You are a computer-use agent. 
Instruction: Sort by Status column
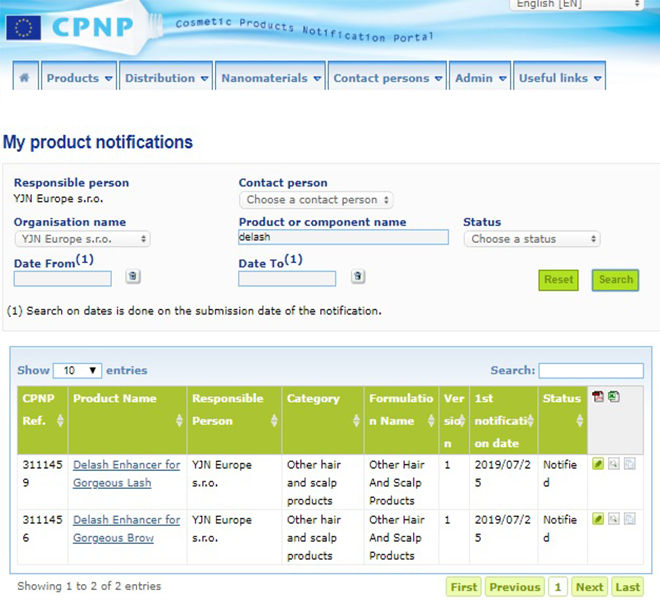coord(562,420)
